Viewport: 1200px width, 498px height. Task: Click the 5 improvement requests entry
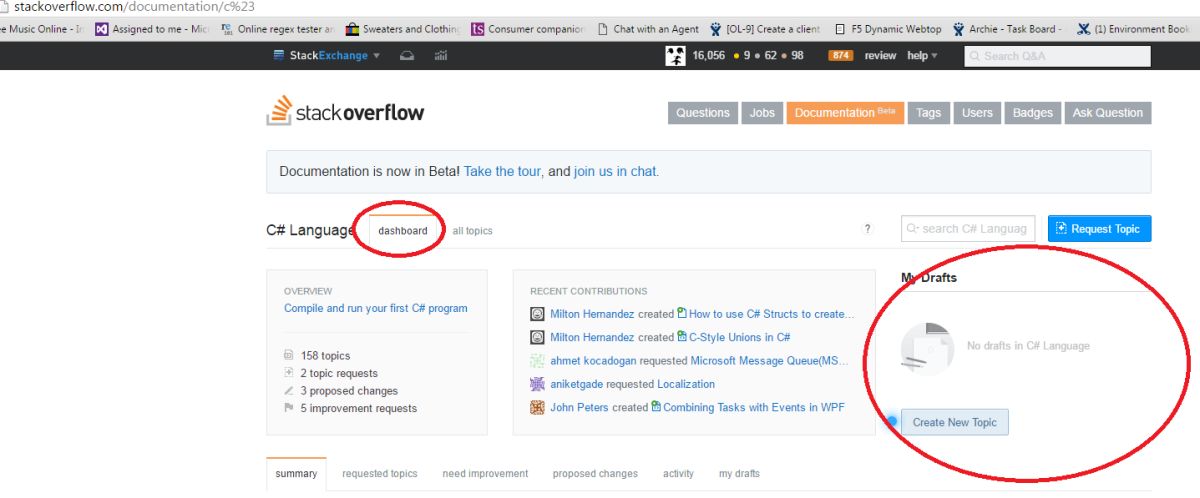(359, 408)
